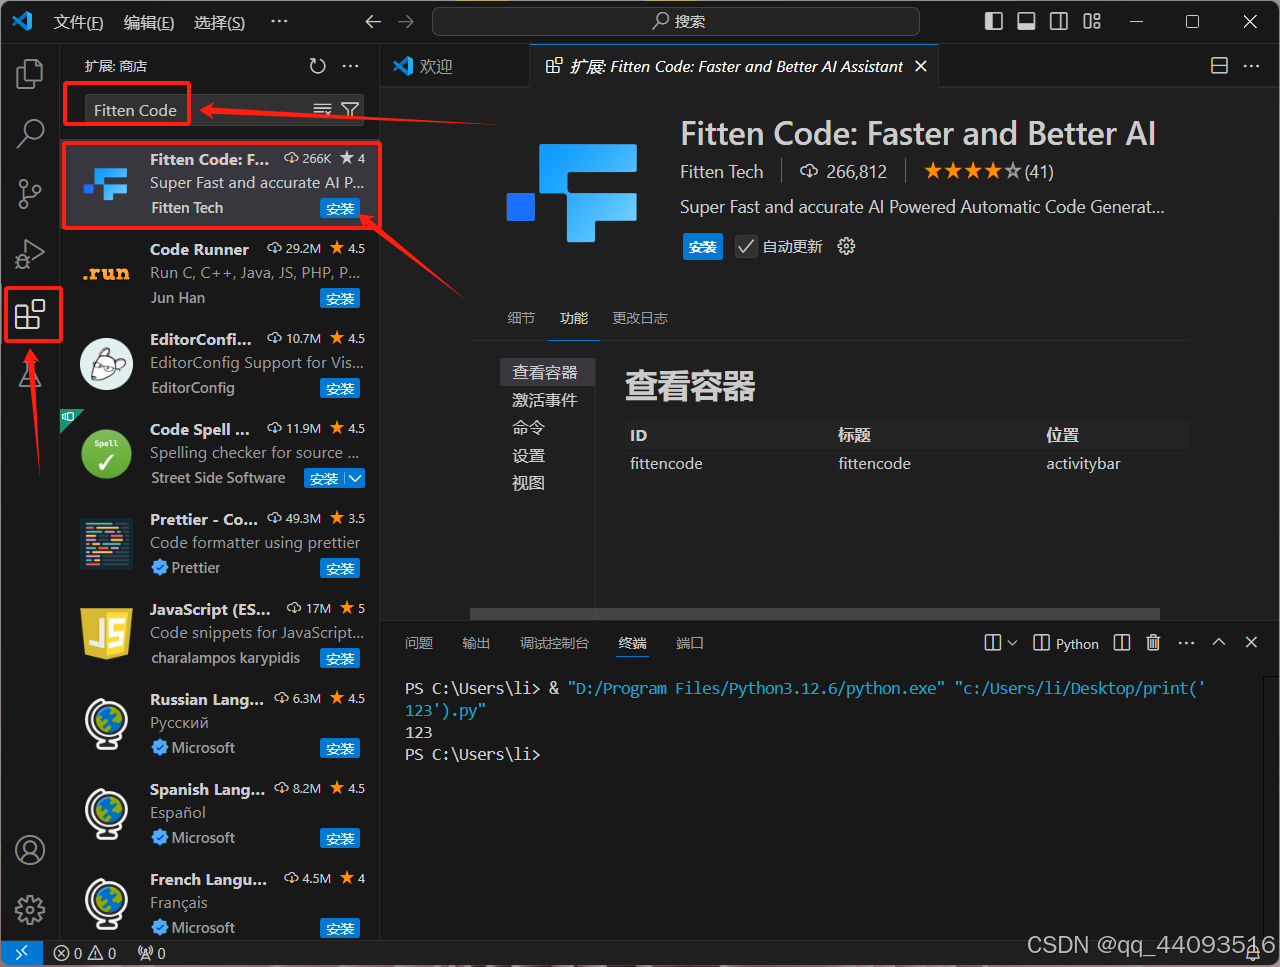Viewport: 1280px width, 967px height.
Task: Split the editor to the right
Action: point(1219,66)
